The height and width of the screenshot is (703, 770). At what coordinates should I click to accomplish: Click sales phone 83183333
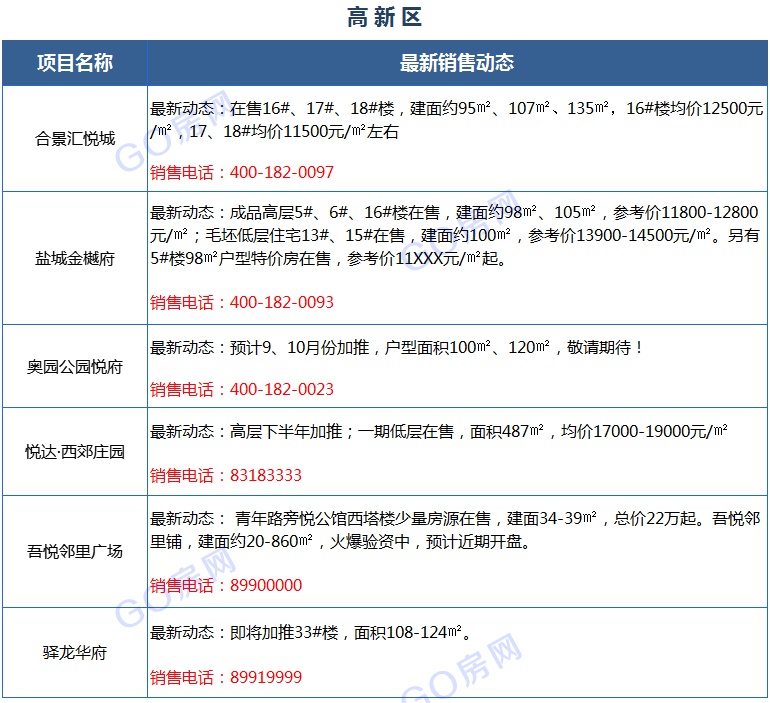click(266, 475)
